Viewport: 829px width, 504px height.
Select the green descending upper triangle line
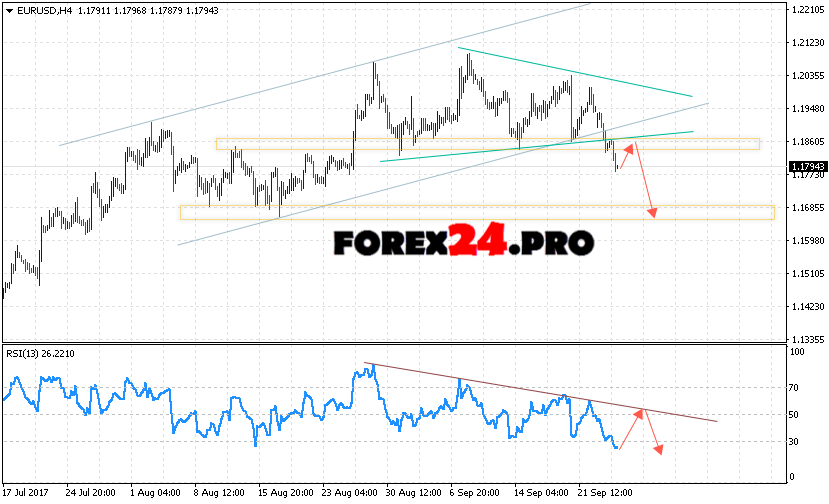coord(575,72)
